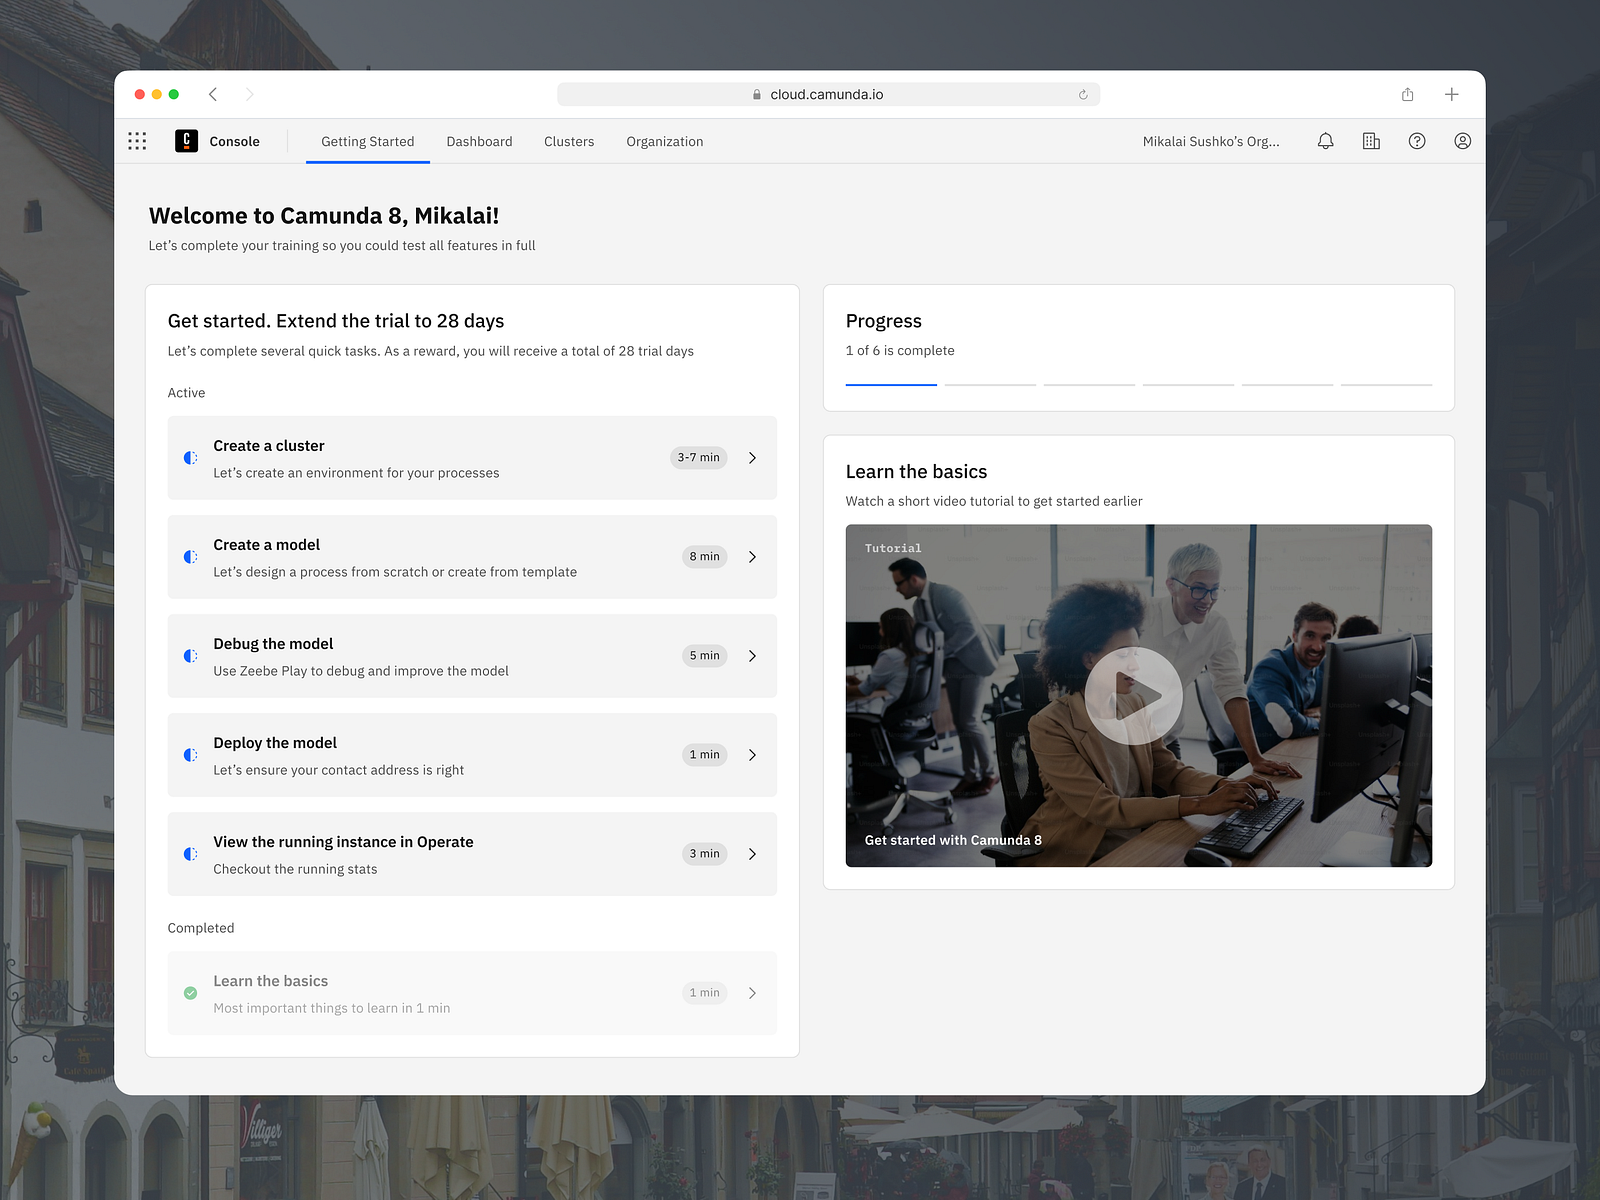This screenshot has height=1200, width=1600.
Task: Switch to the Dashboard tab
Action: click(479, 141)
